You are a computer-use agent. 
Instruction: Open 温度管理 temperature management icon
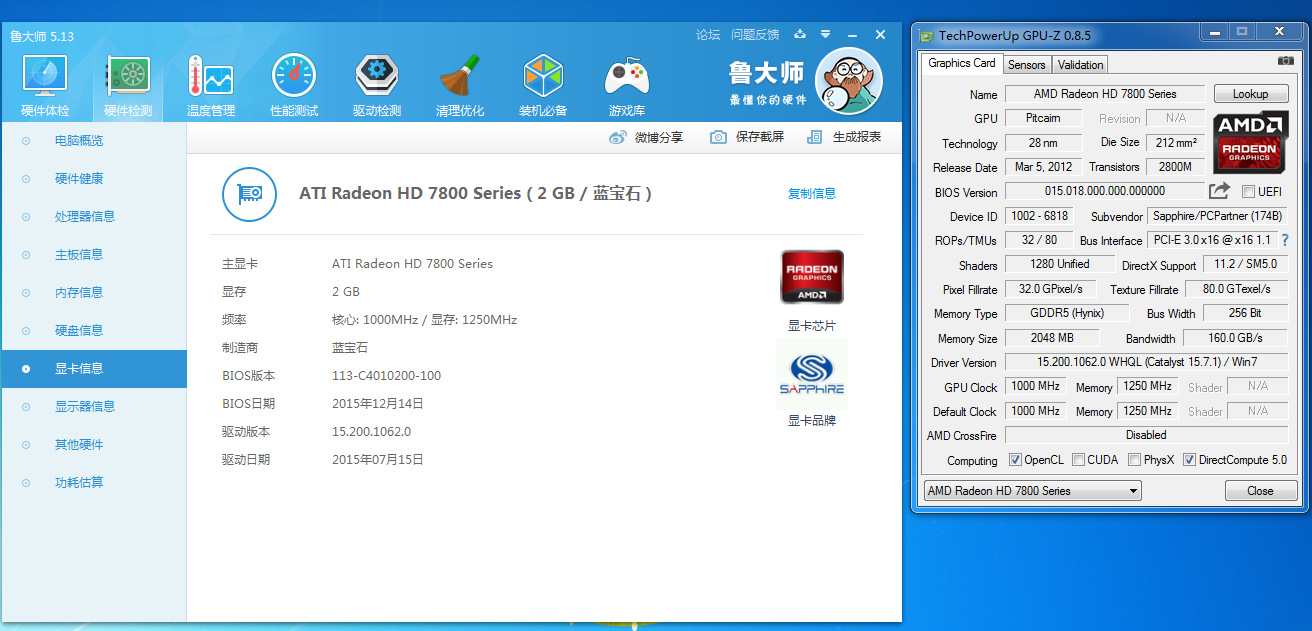(210, 78)
